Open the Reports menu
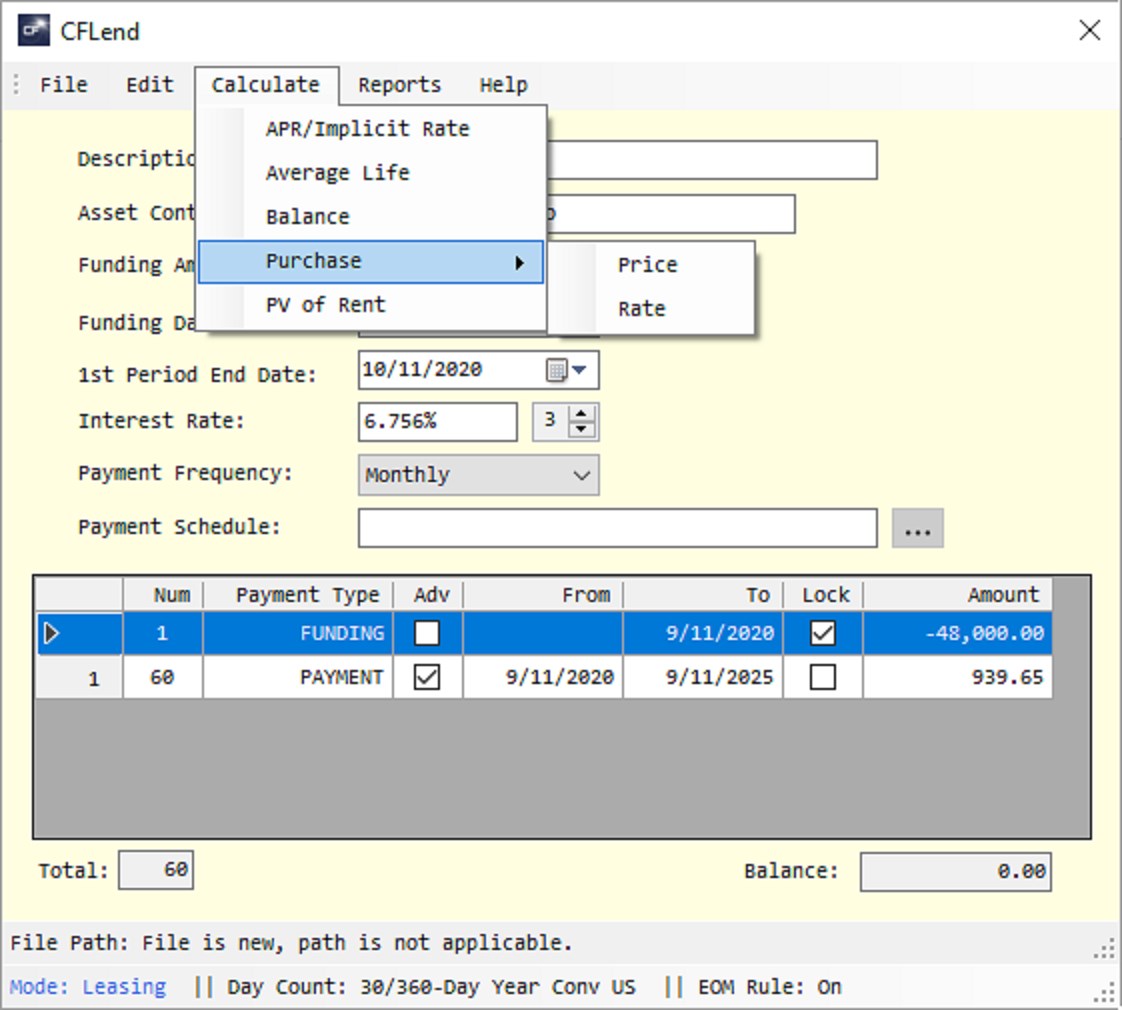Screen dimensions: 1122x1010 pyautogui.click(x=399, y=84)
